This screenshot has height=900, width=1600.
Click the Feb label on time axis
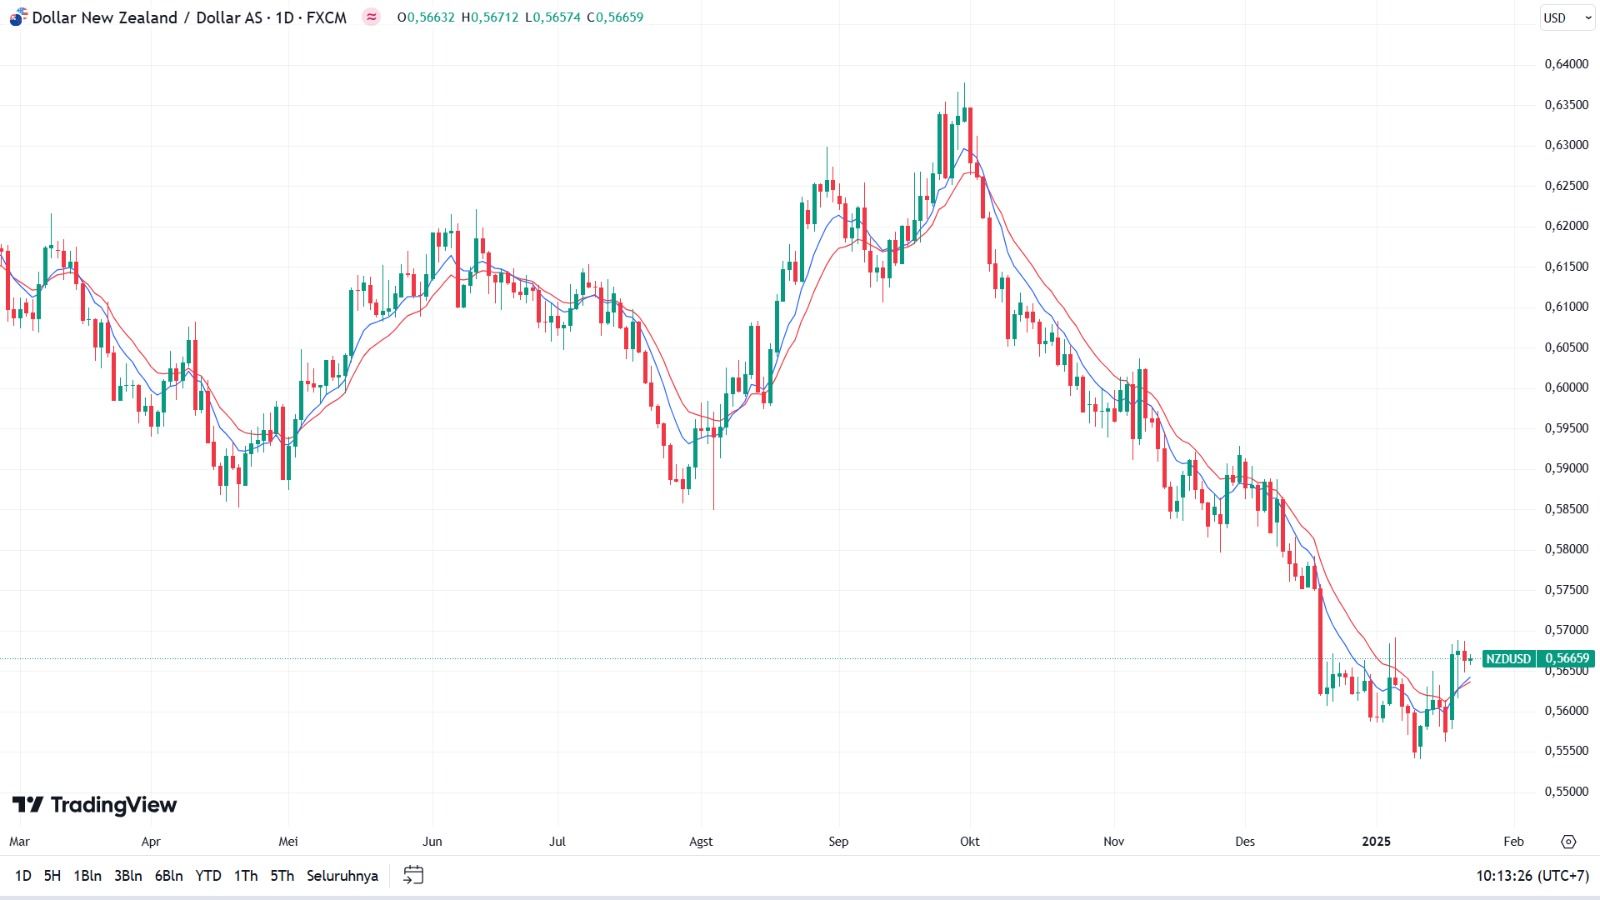click(1514, 842)
